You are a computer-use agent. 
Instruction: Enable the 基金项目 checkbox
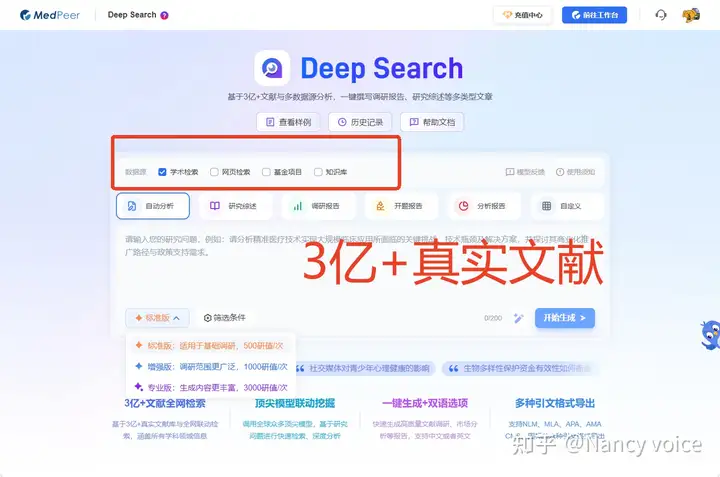[266, 172]
